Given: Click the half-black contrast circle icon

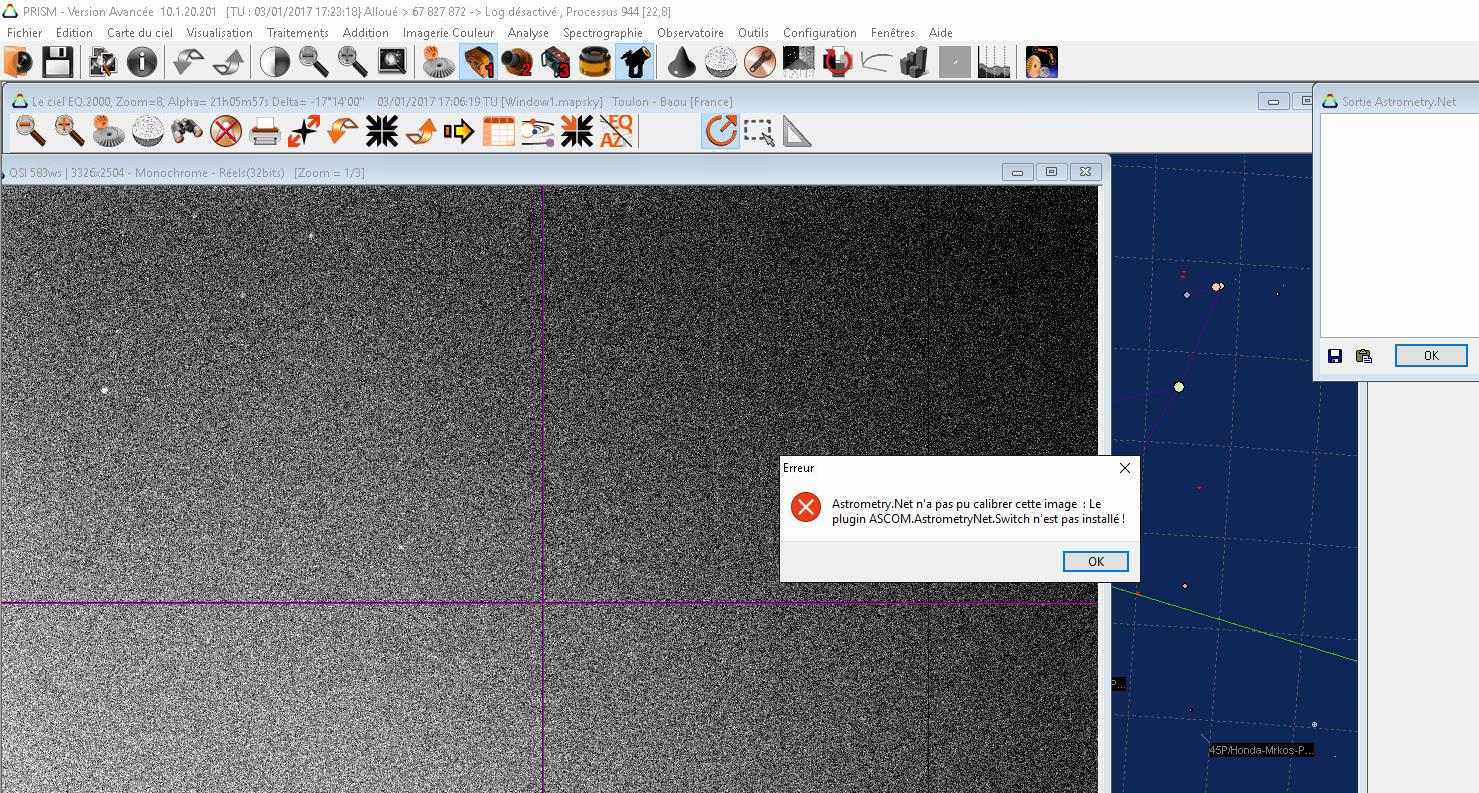Looking at the screenshot, I should 274,63.
